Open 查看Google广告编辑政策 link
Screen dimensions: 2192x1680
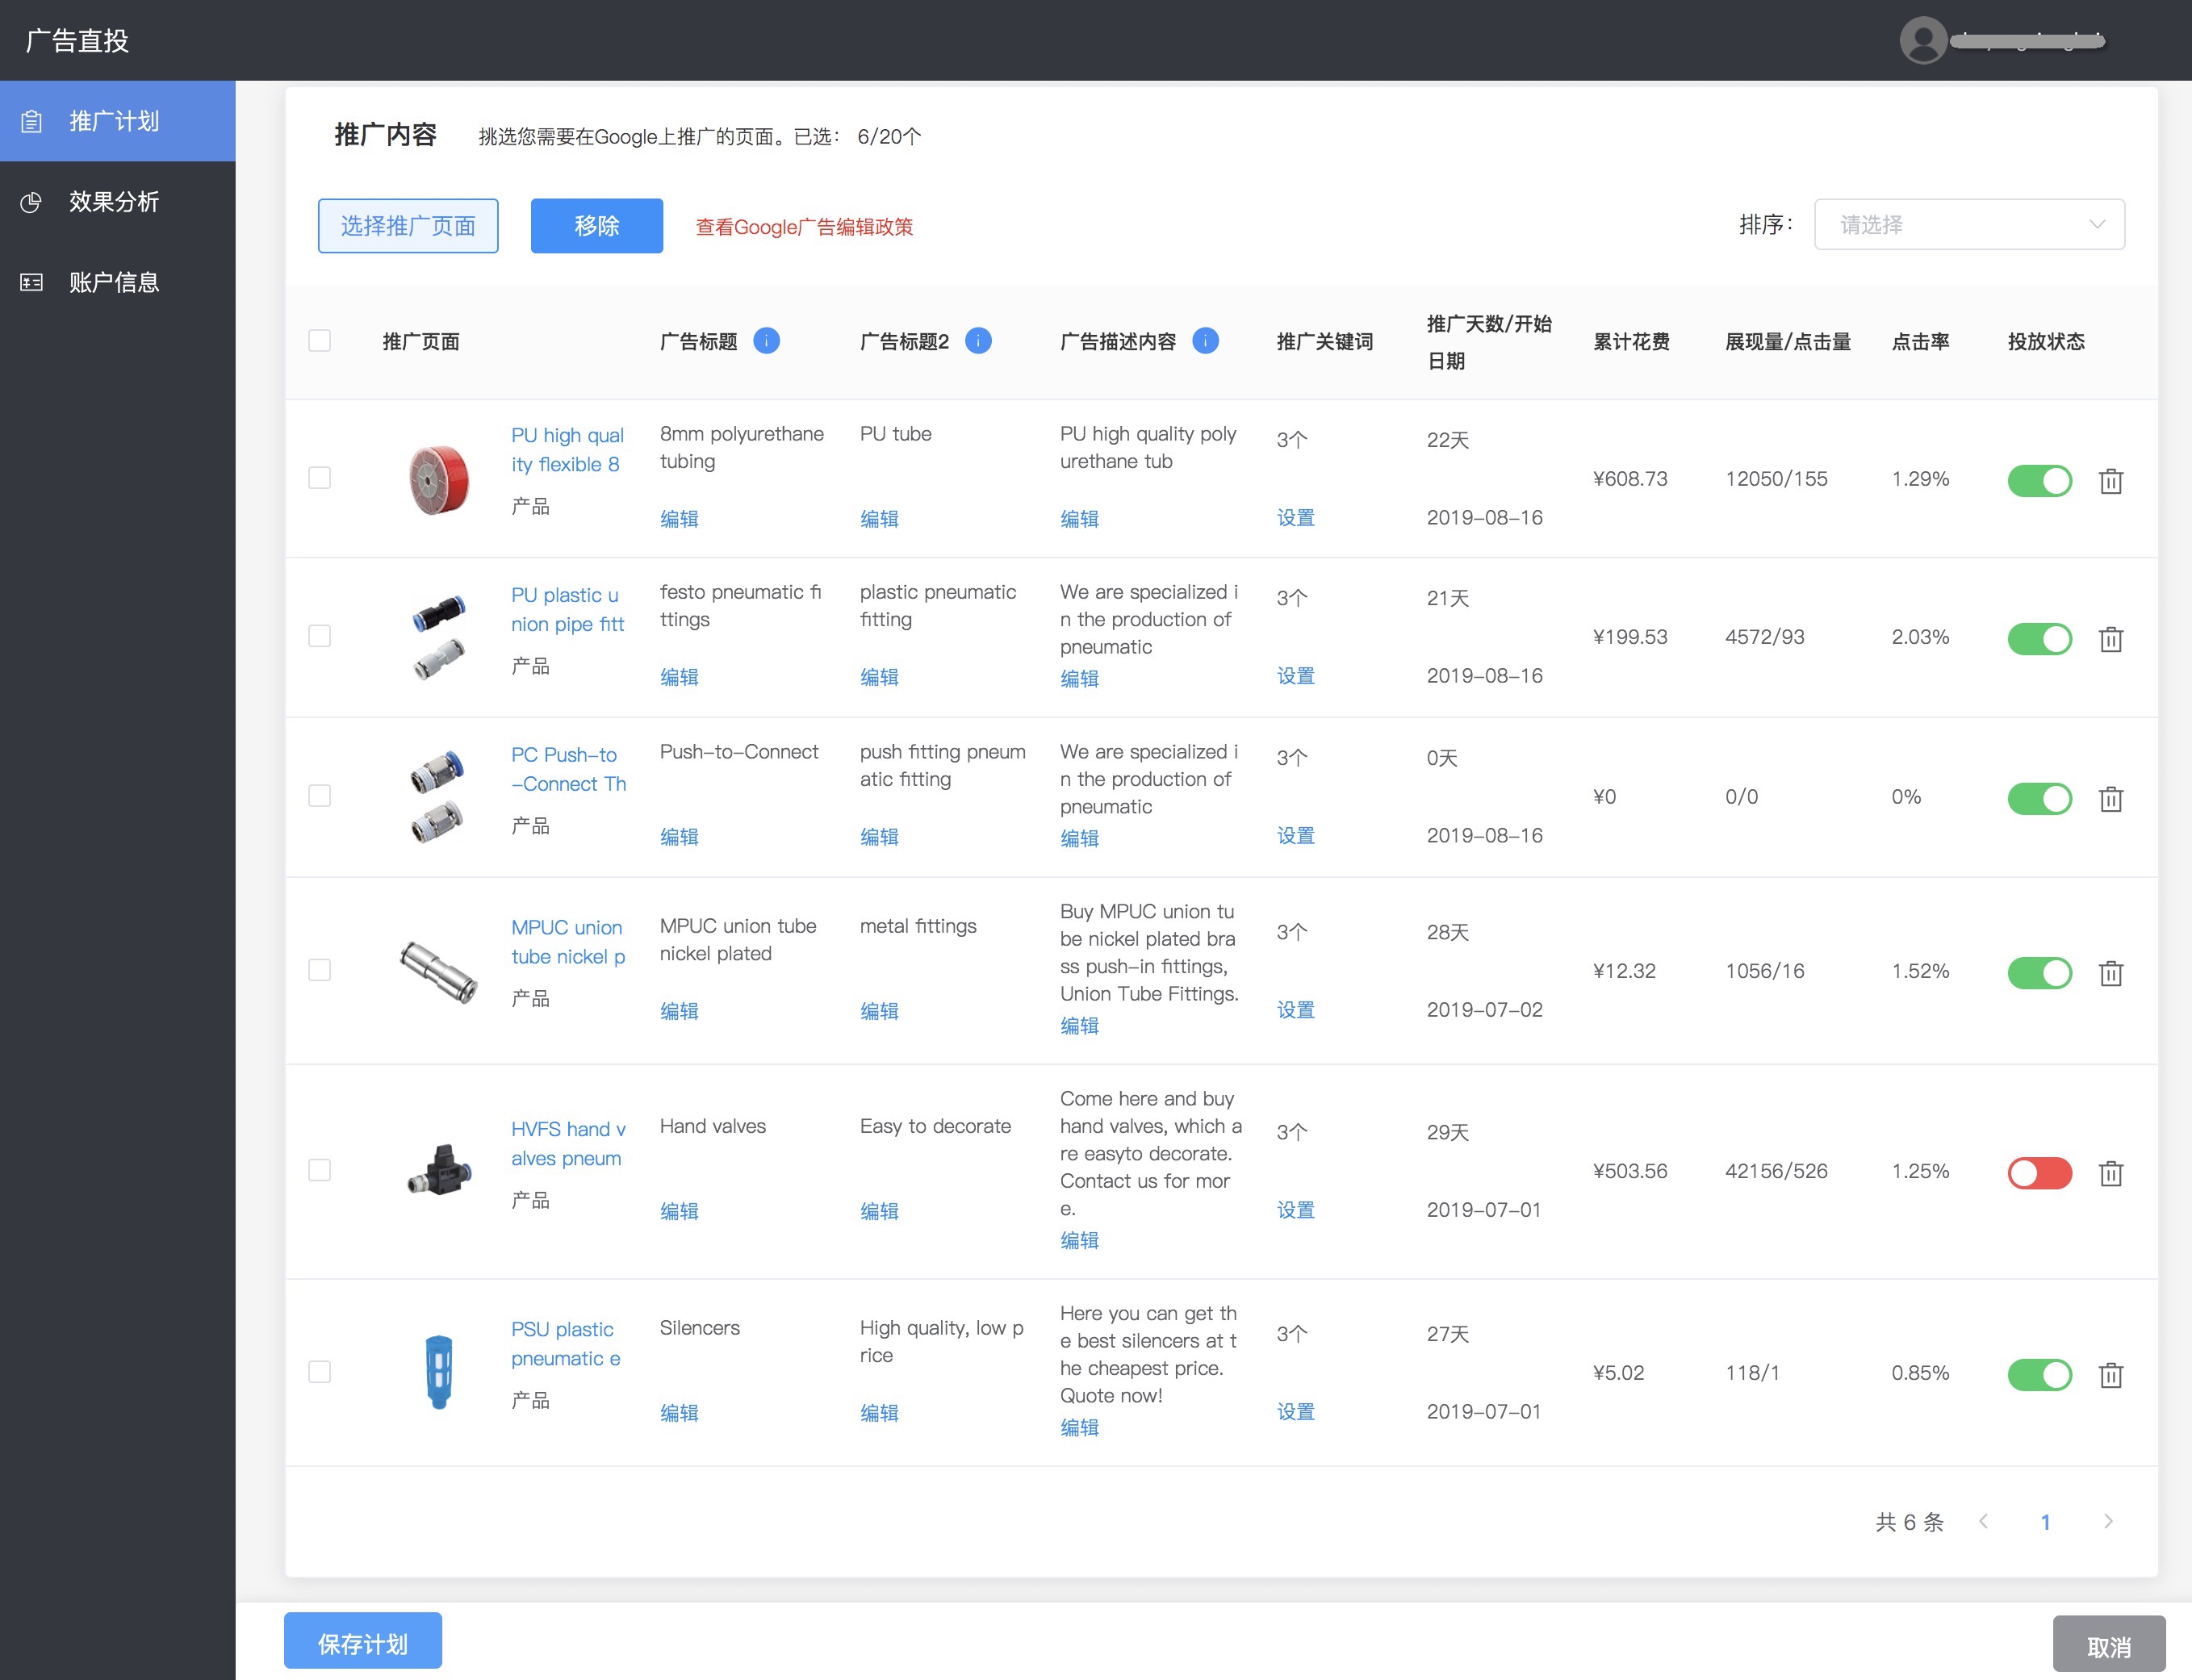click(804, 227)
